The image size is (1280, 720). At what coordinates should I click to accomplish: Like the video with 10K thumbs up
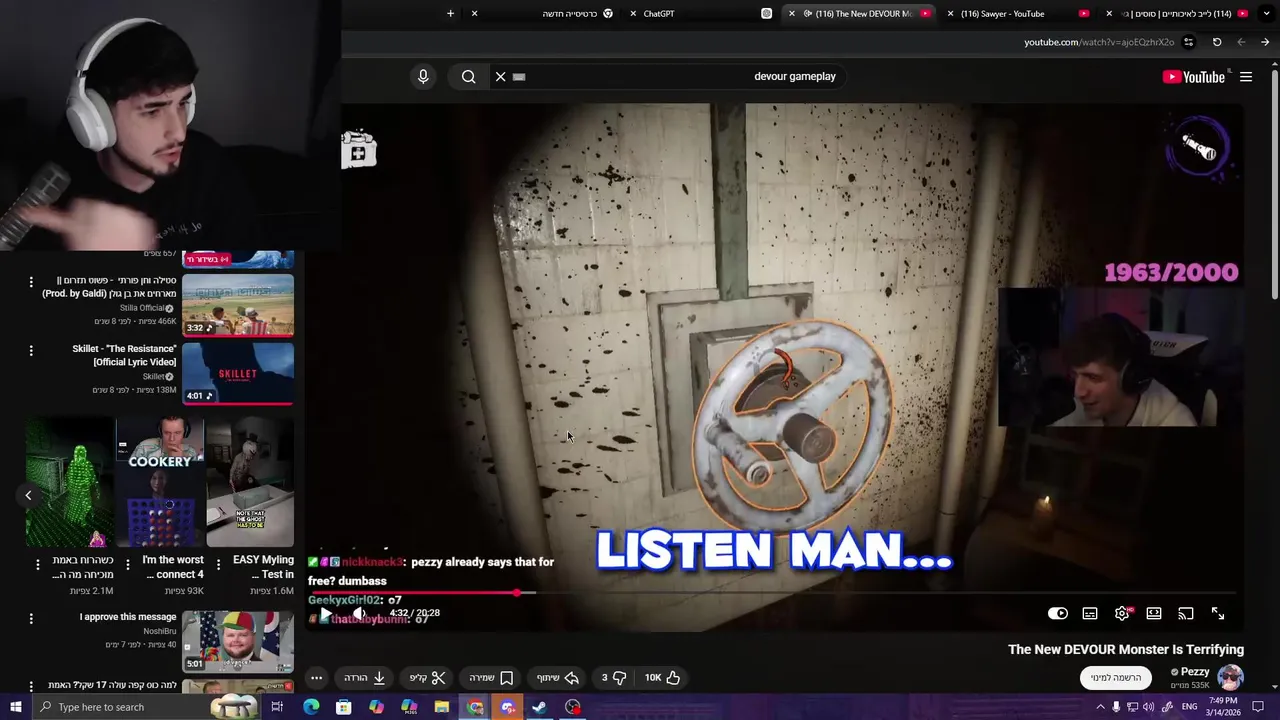[662, 677]
